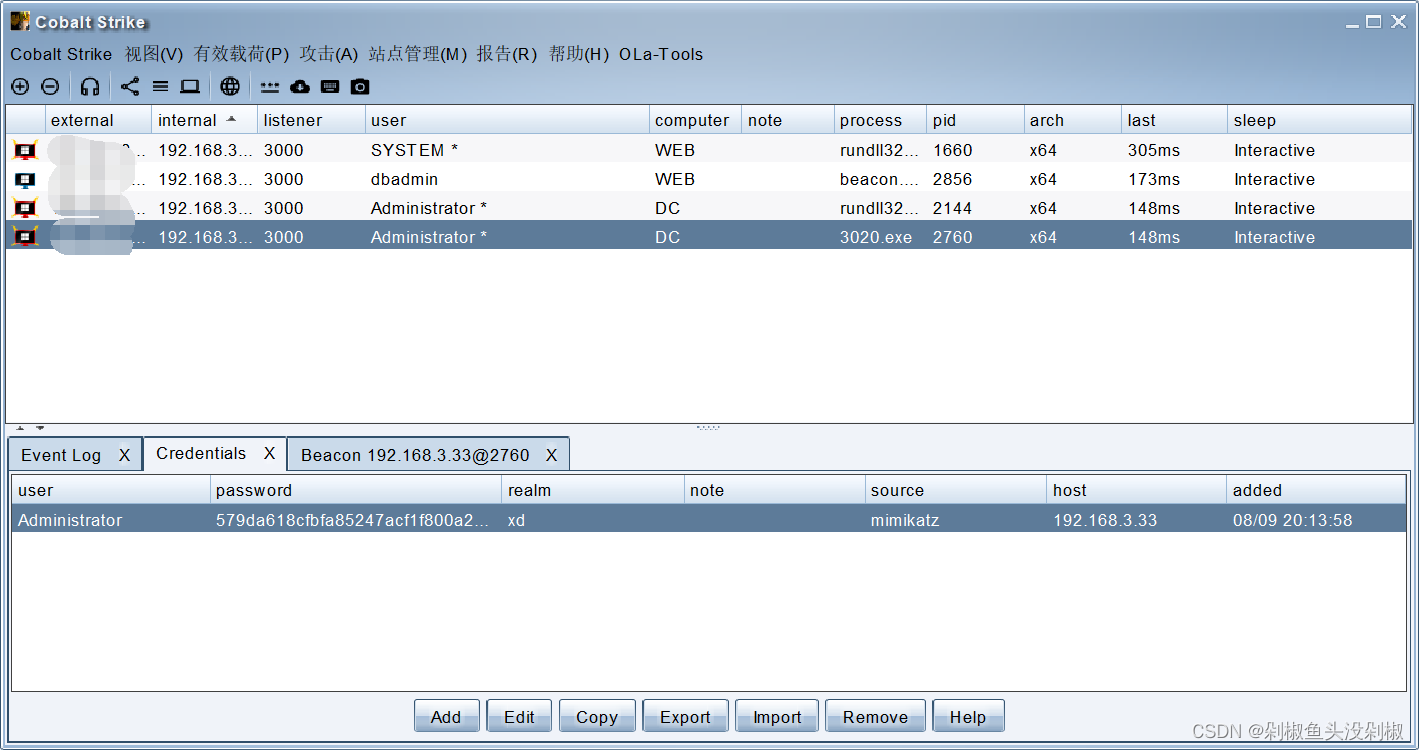Click the panel split divider handle
This screenshot has height=750, width=1419.
[x=708, y=428]
